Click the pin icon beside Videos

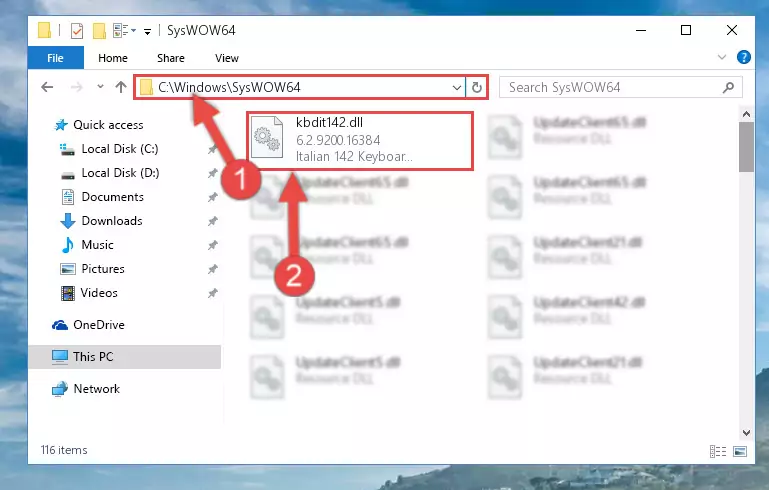[212, 293]
